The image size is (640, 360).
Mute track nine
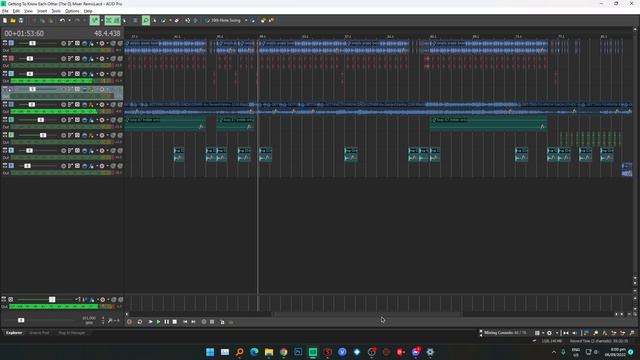(x=113, y=166)
